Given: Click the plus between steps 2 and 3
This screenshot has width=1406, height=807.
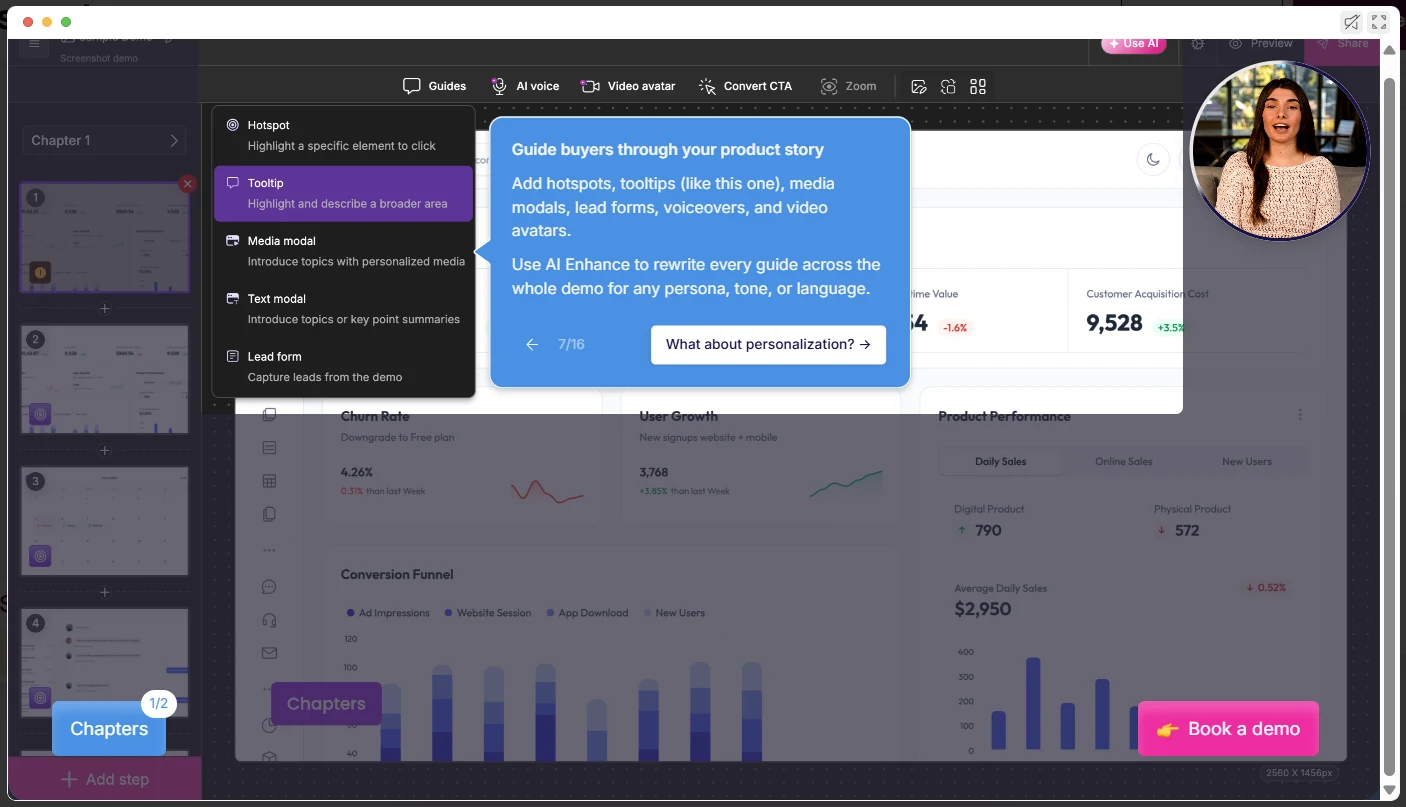Looking at the screenshot, I should coord(105,451).
